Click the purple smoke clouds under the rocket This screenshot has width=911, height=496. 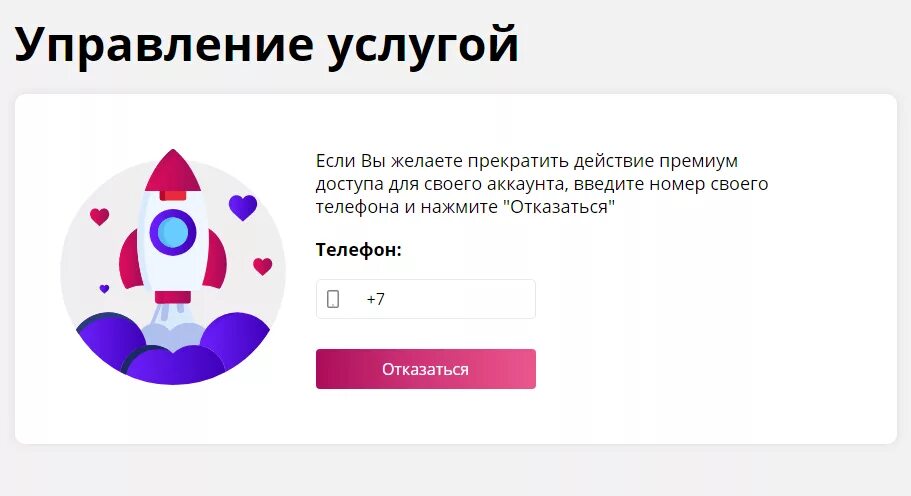click(173, 350)
